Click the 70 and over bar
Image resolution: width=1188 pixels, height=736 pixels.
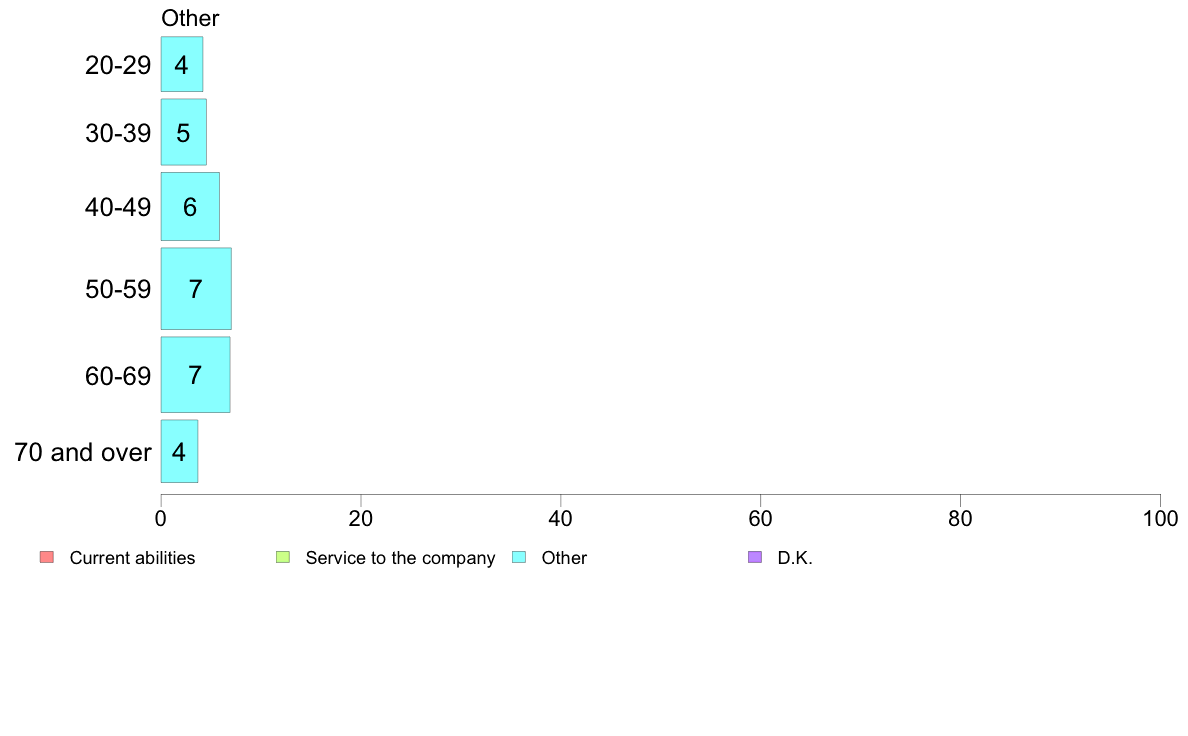click(179, 451)
